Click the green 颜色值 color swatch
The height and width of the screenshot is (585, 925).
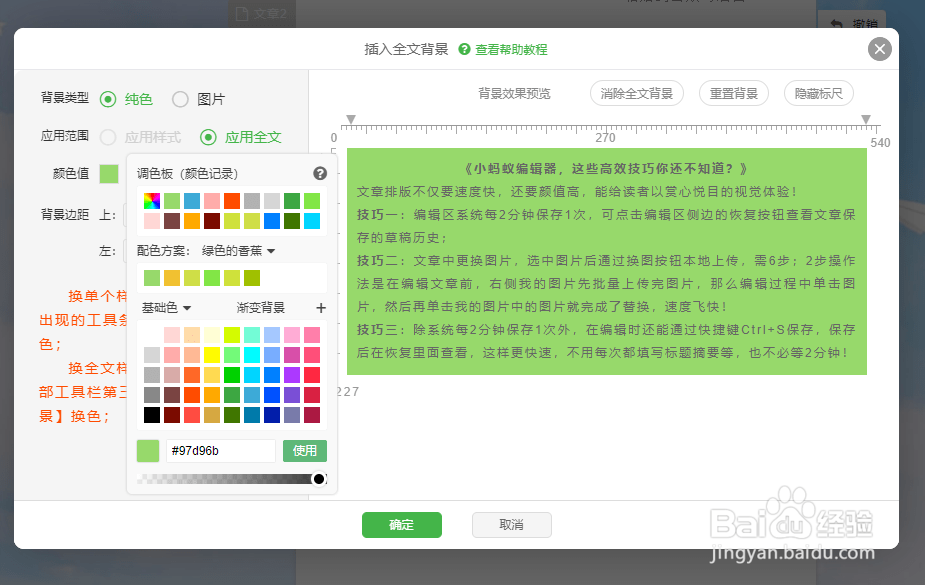click(x=107, y=172)
